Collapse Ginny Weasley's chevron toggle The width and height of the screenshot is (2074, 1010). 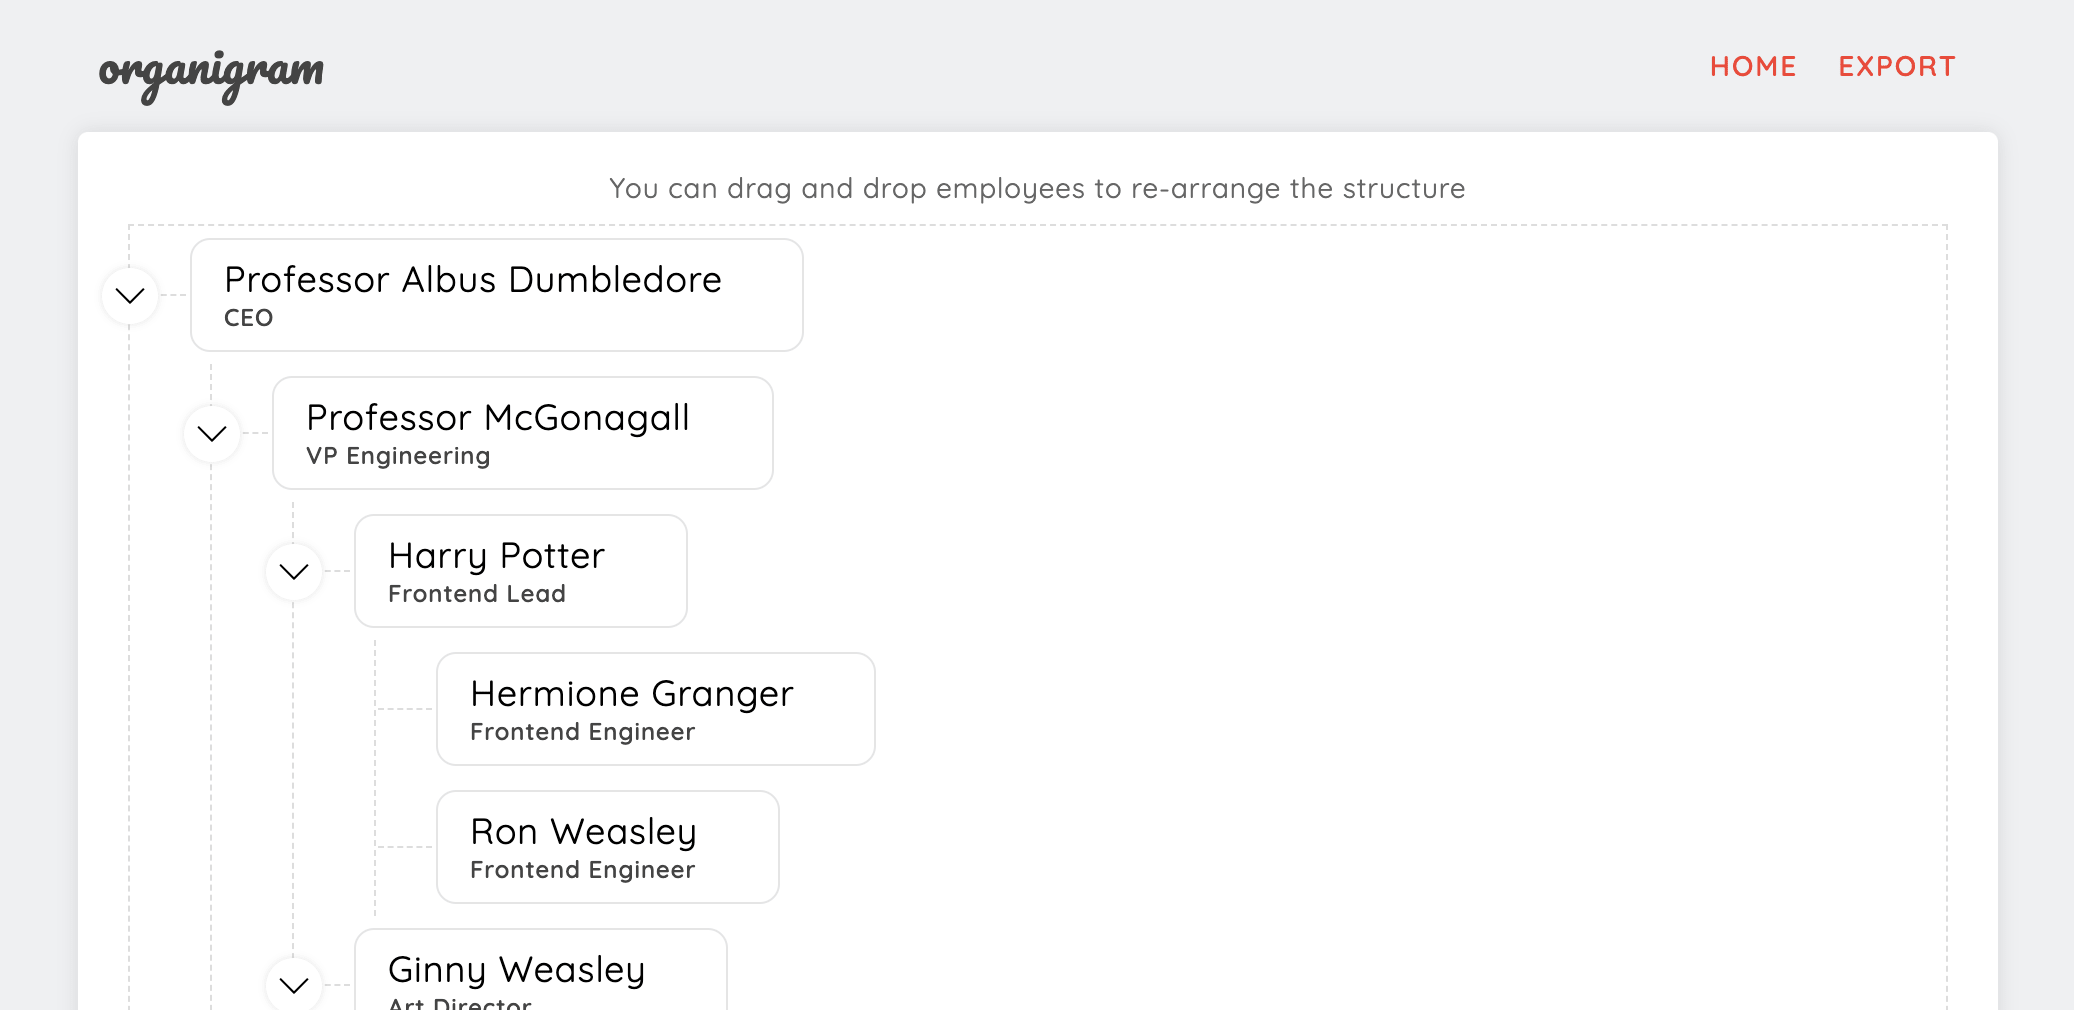(294, 984)
